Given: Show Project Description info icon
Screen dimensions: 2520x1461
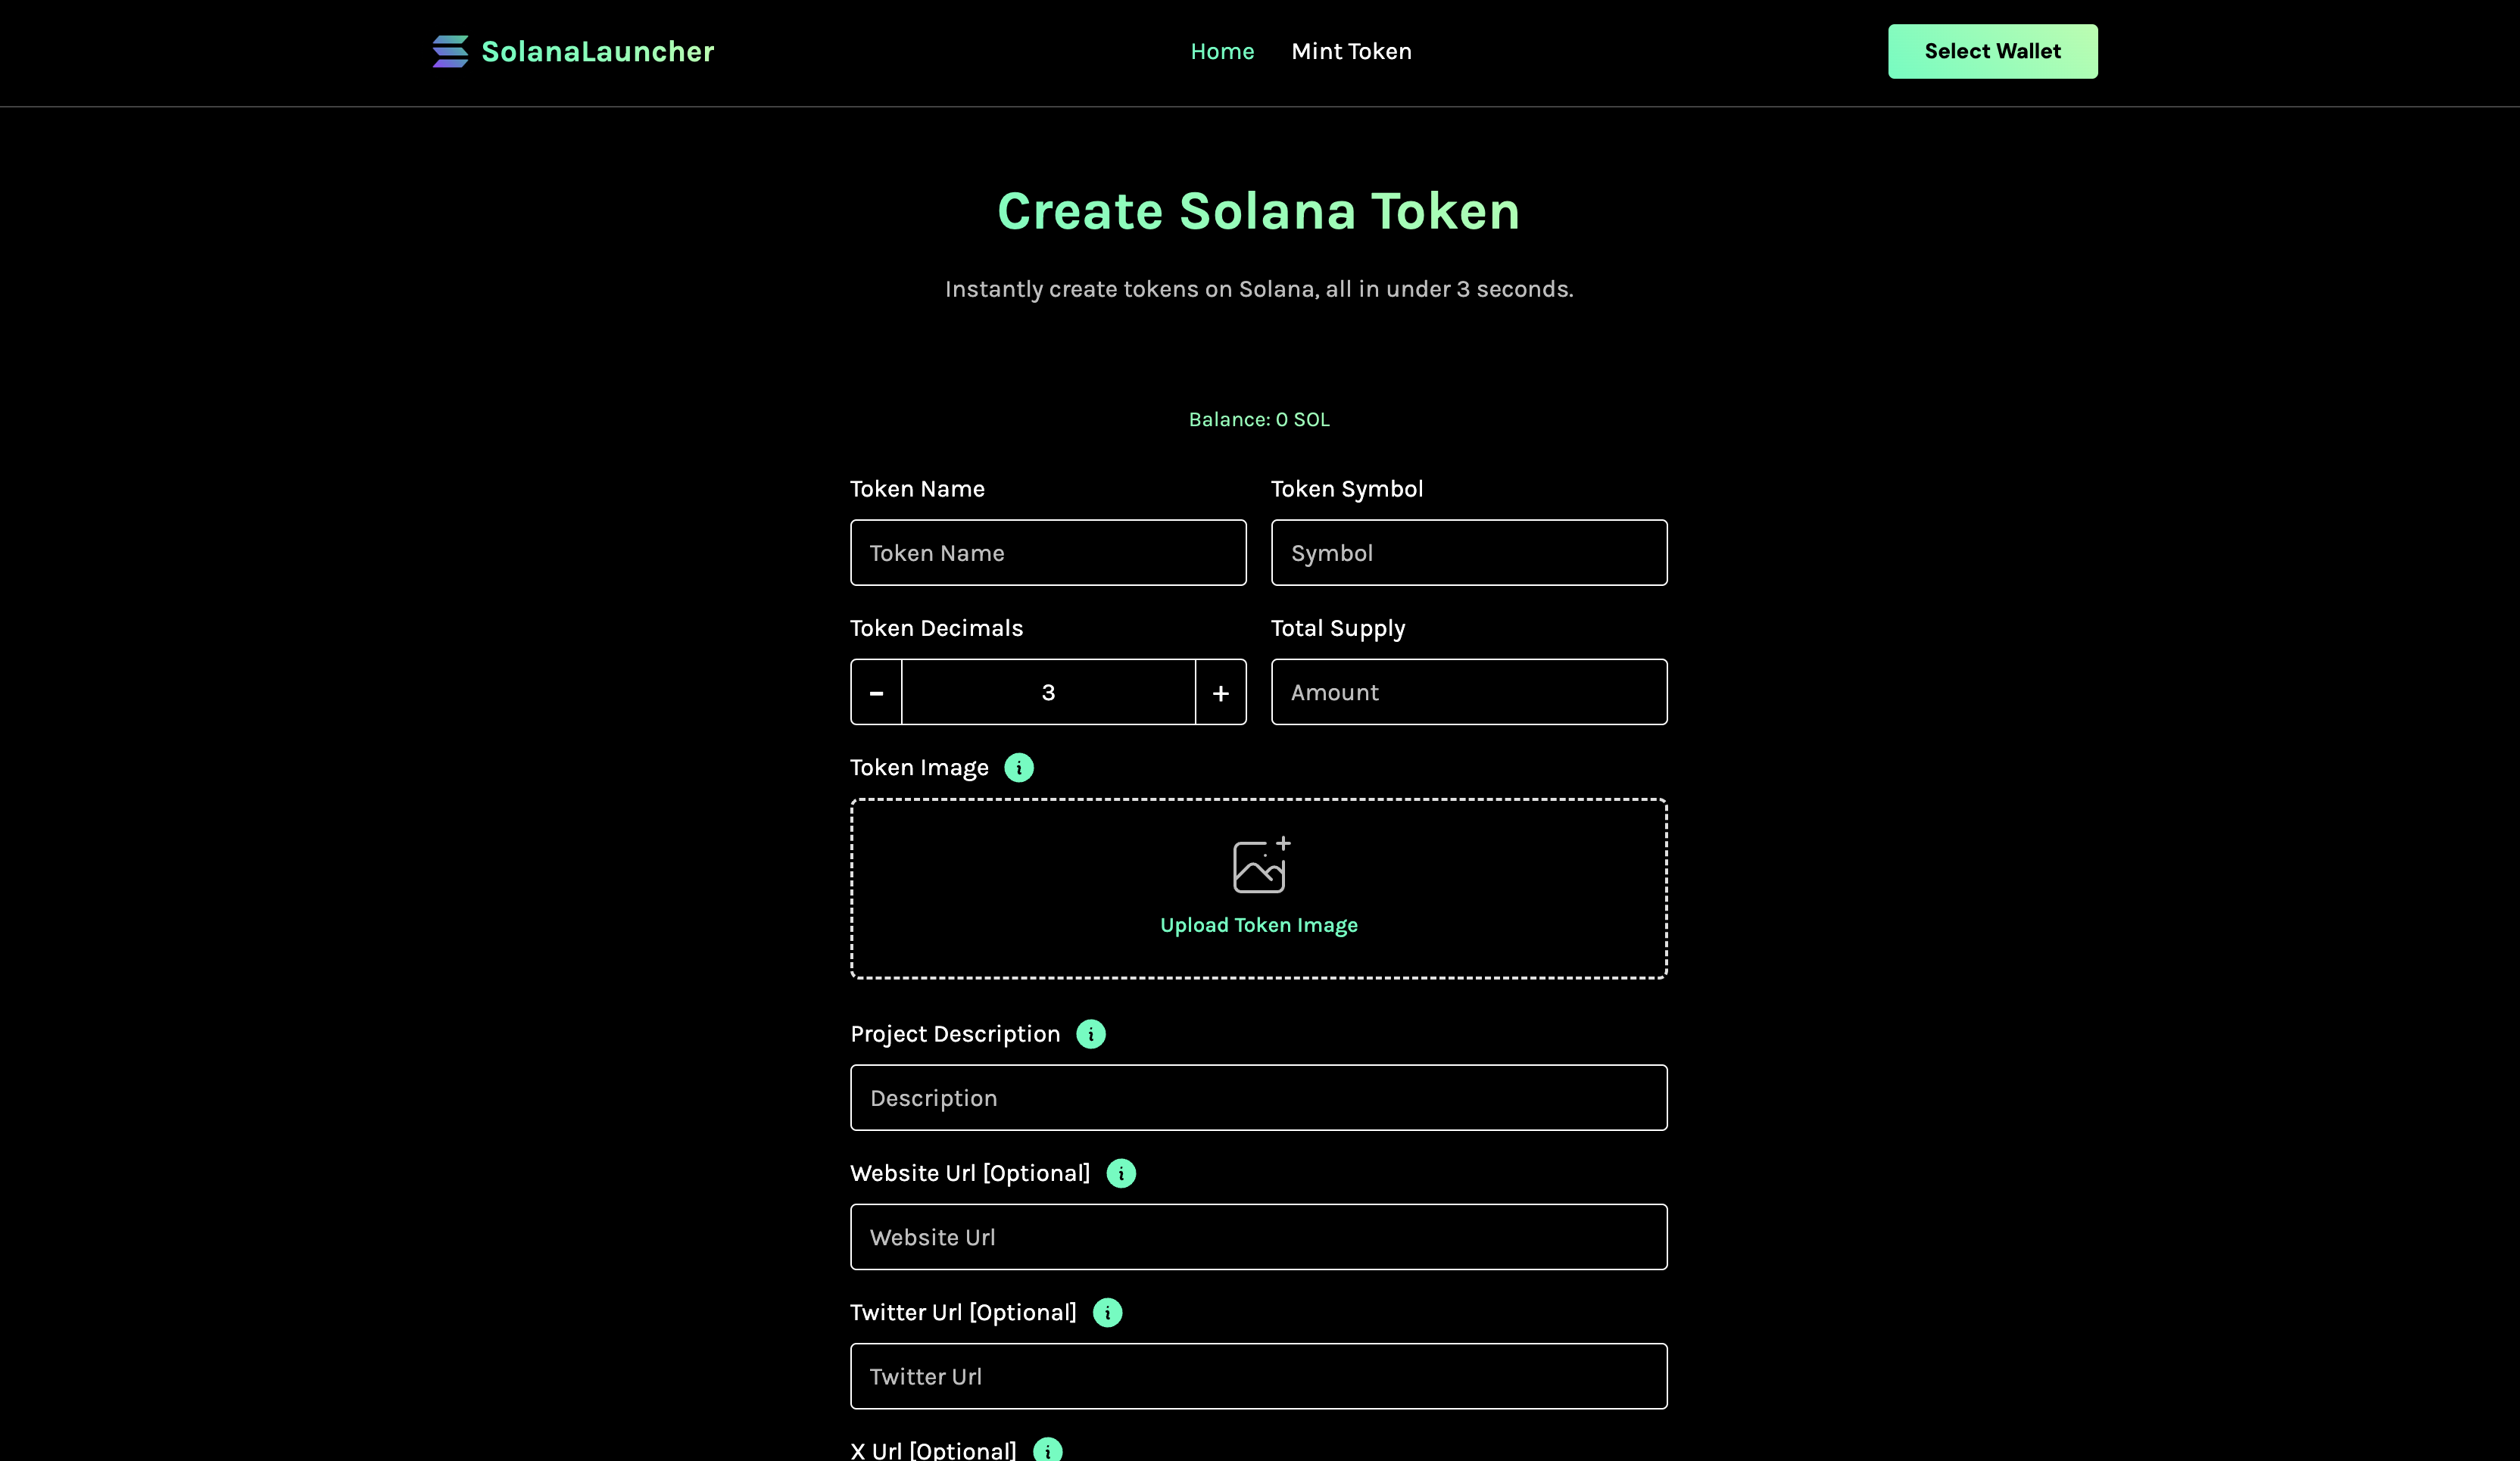Looking at the screenshot, I should tap(1091, 1034).
